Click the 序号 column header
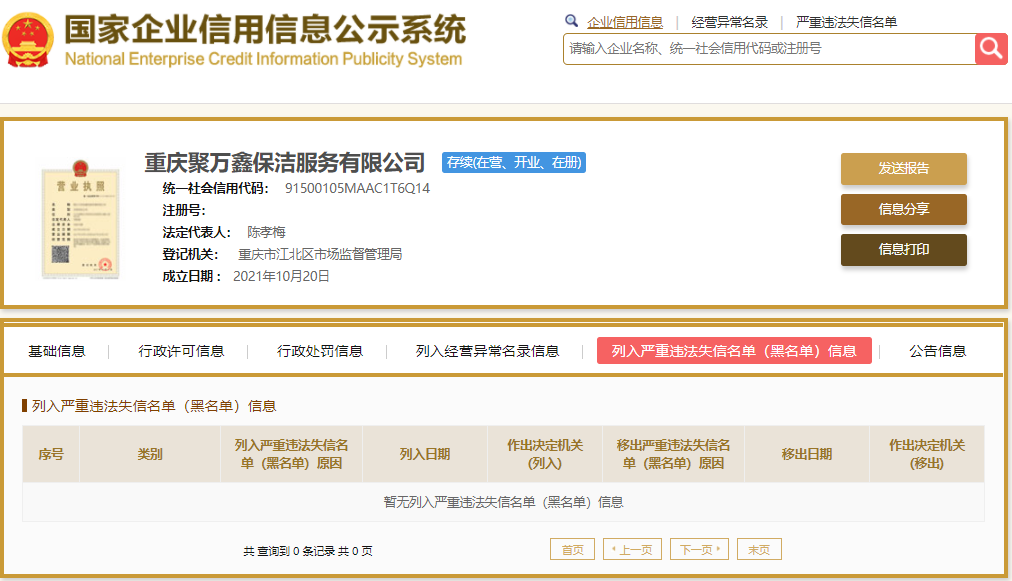Screen dimensions: 1012x581 51,454
